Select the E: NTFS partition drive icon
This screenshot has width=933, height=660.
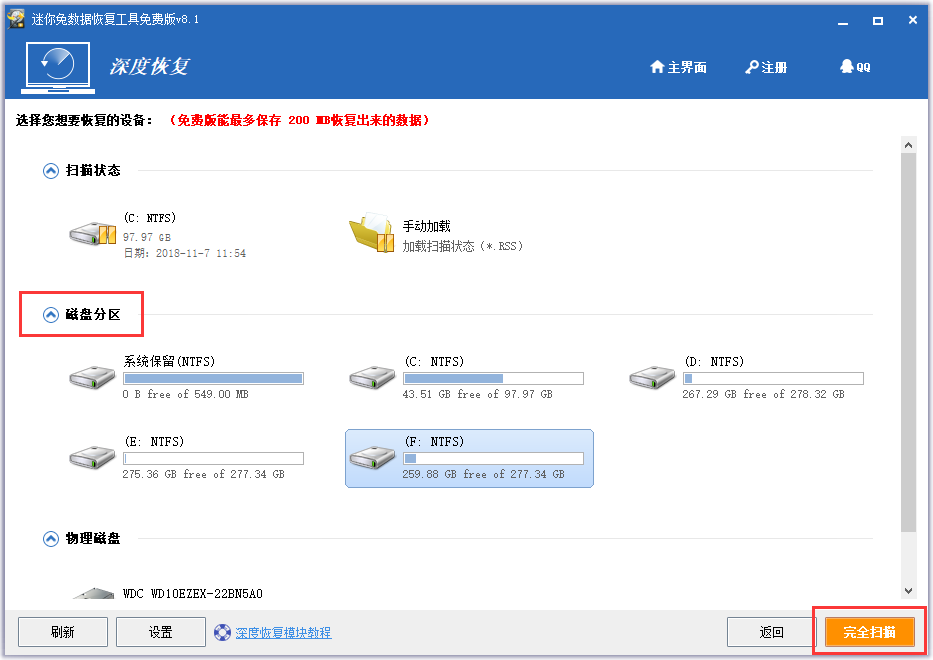(92, 457)
